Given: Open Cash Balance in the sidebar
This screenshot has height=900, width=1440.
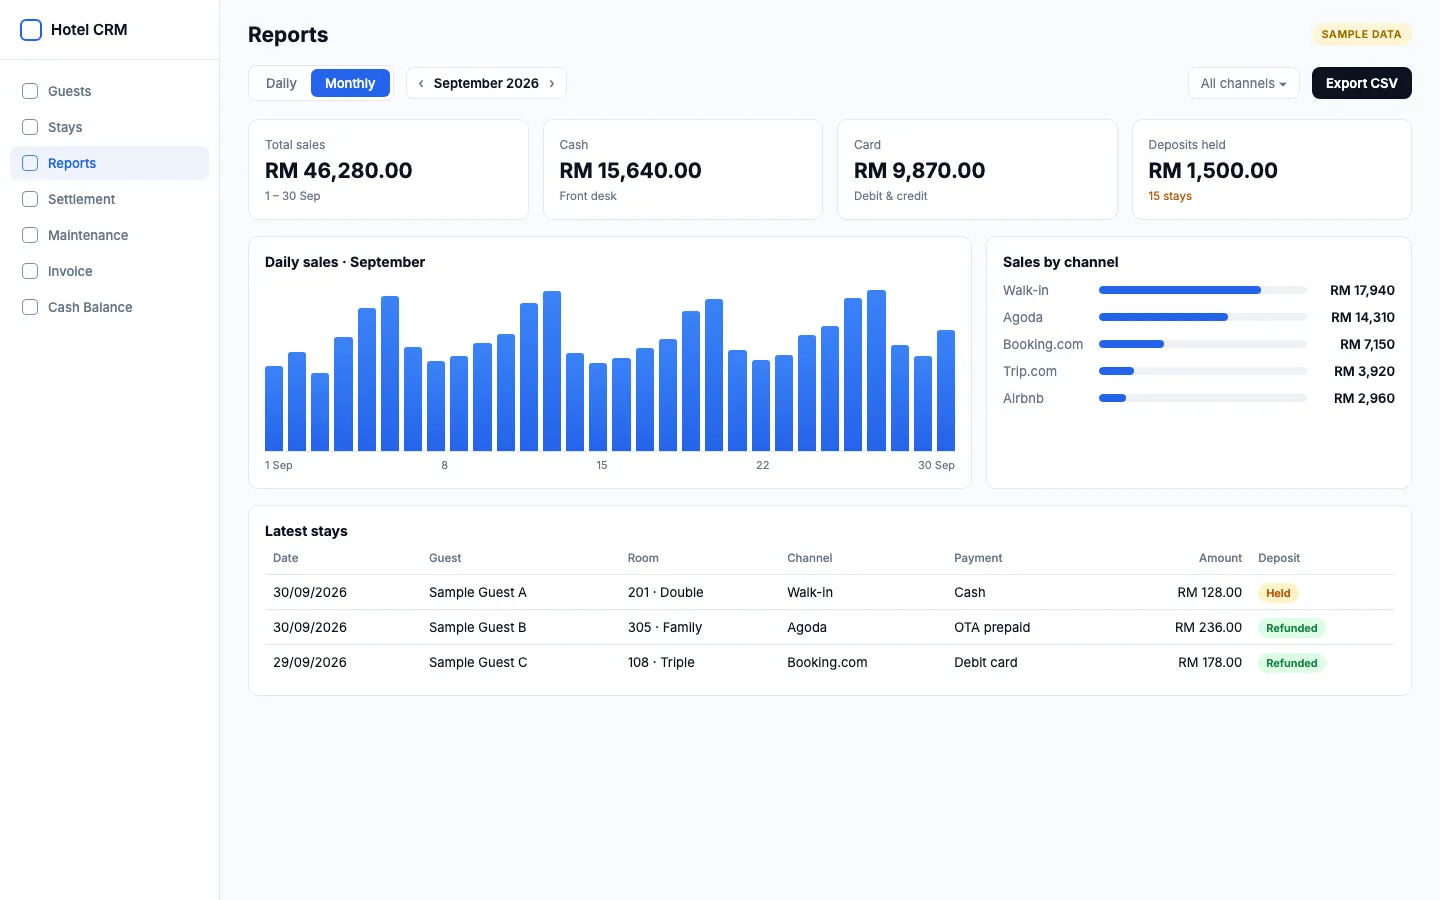Looking at the screenshot, I should 109,307.
